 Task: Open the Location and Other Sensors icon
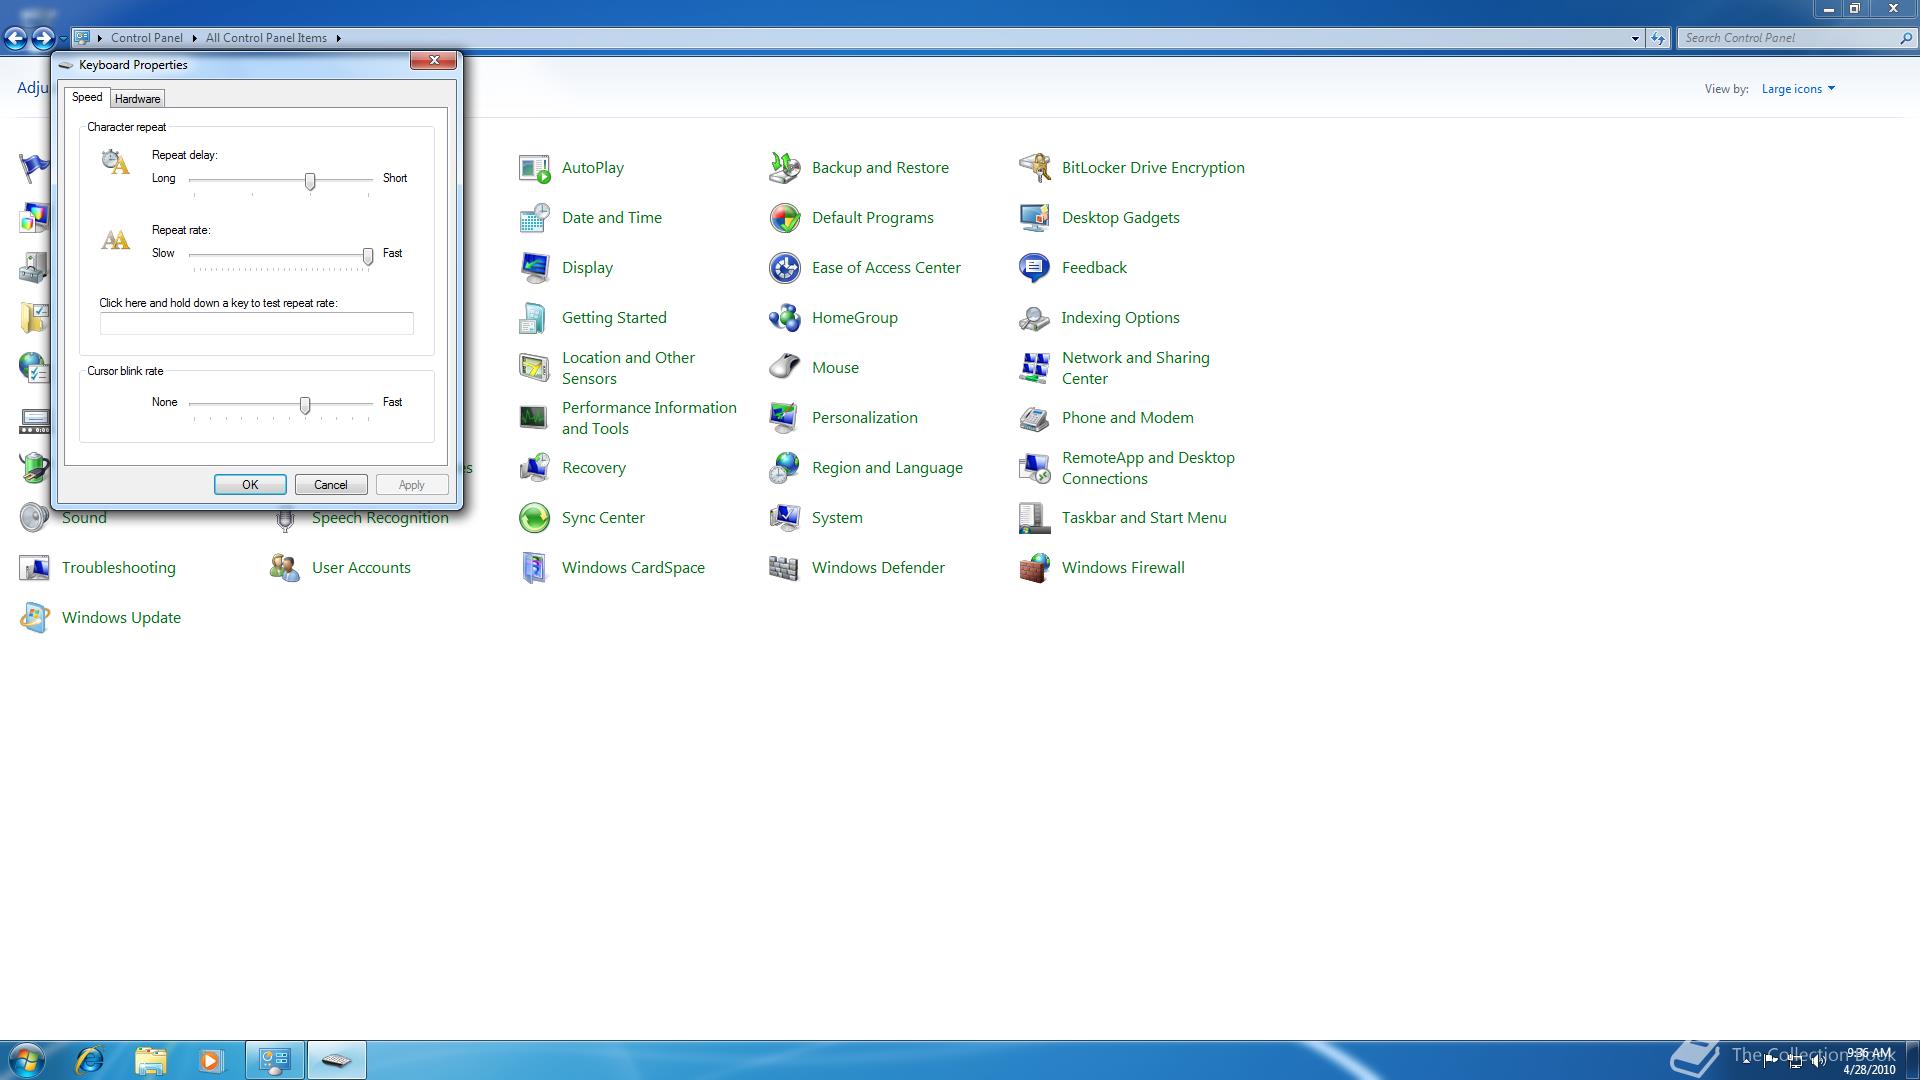point(534,368)
